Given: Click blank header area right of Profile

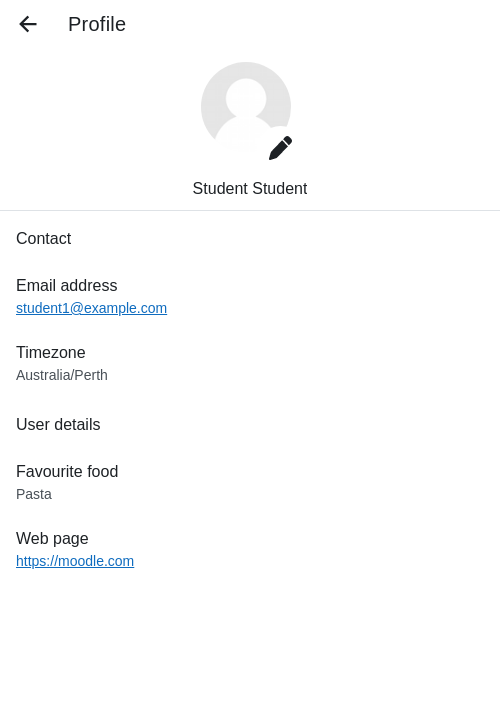Looking at the screenshot, I should 312,24.
